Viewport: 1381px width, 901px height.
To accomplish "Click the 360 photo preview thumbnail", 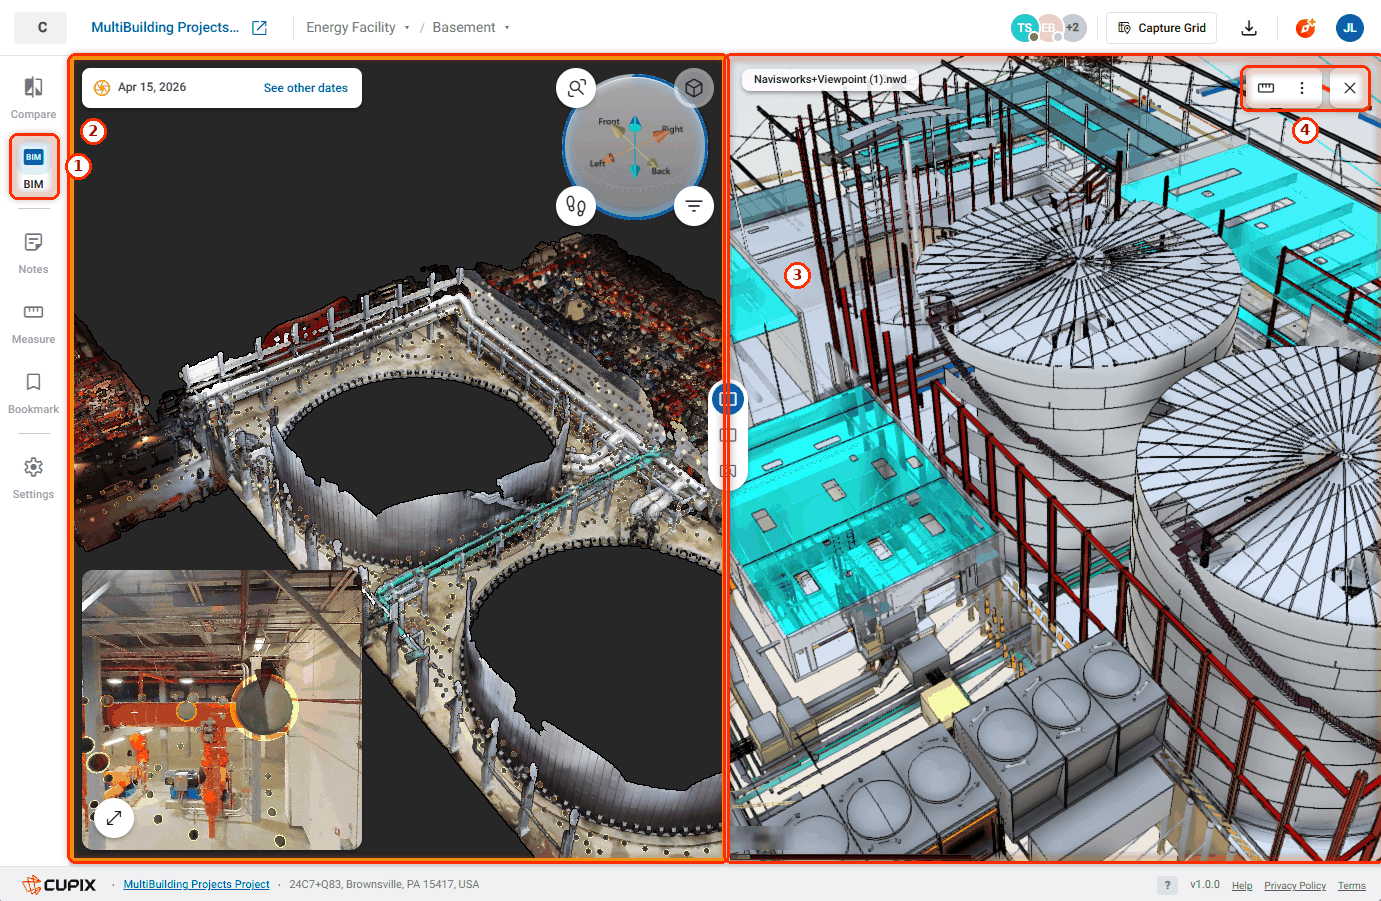I will [x=222, y=710].
